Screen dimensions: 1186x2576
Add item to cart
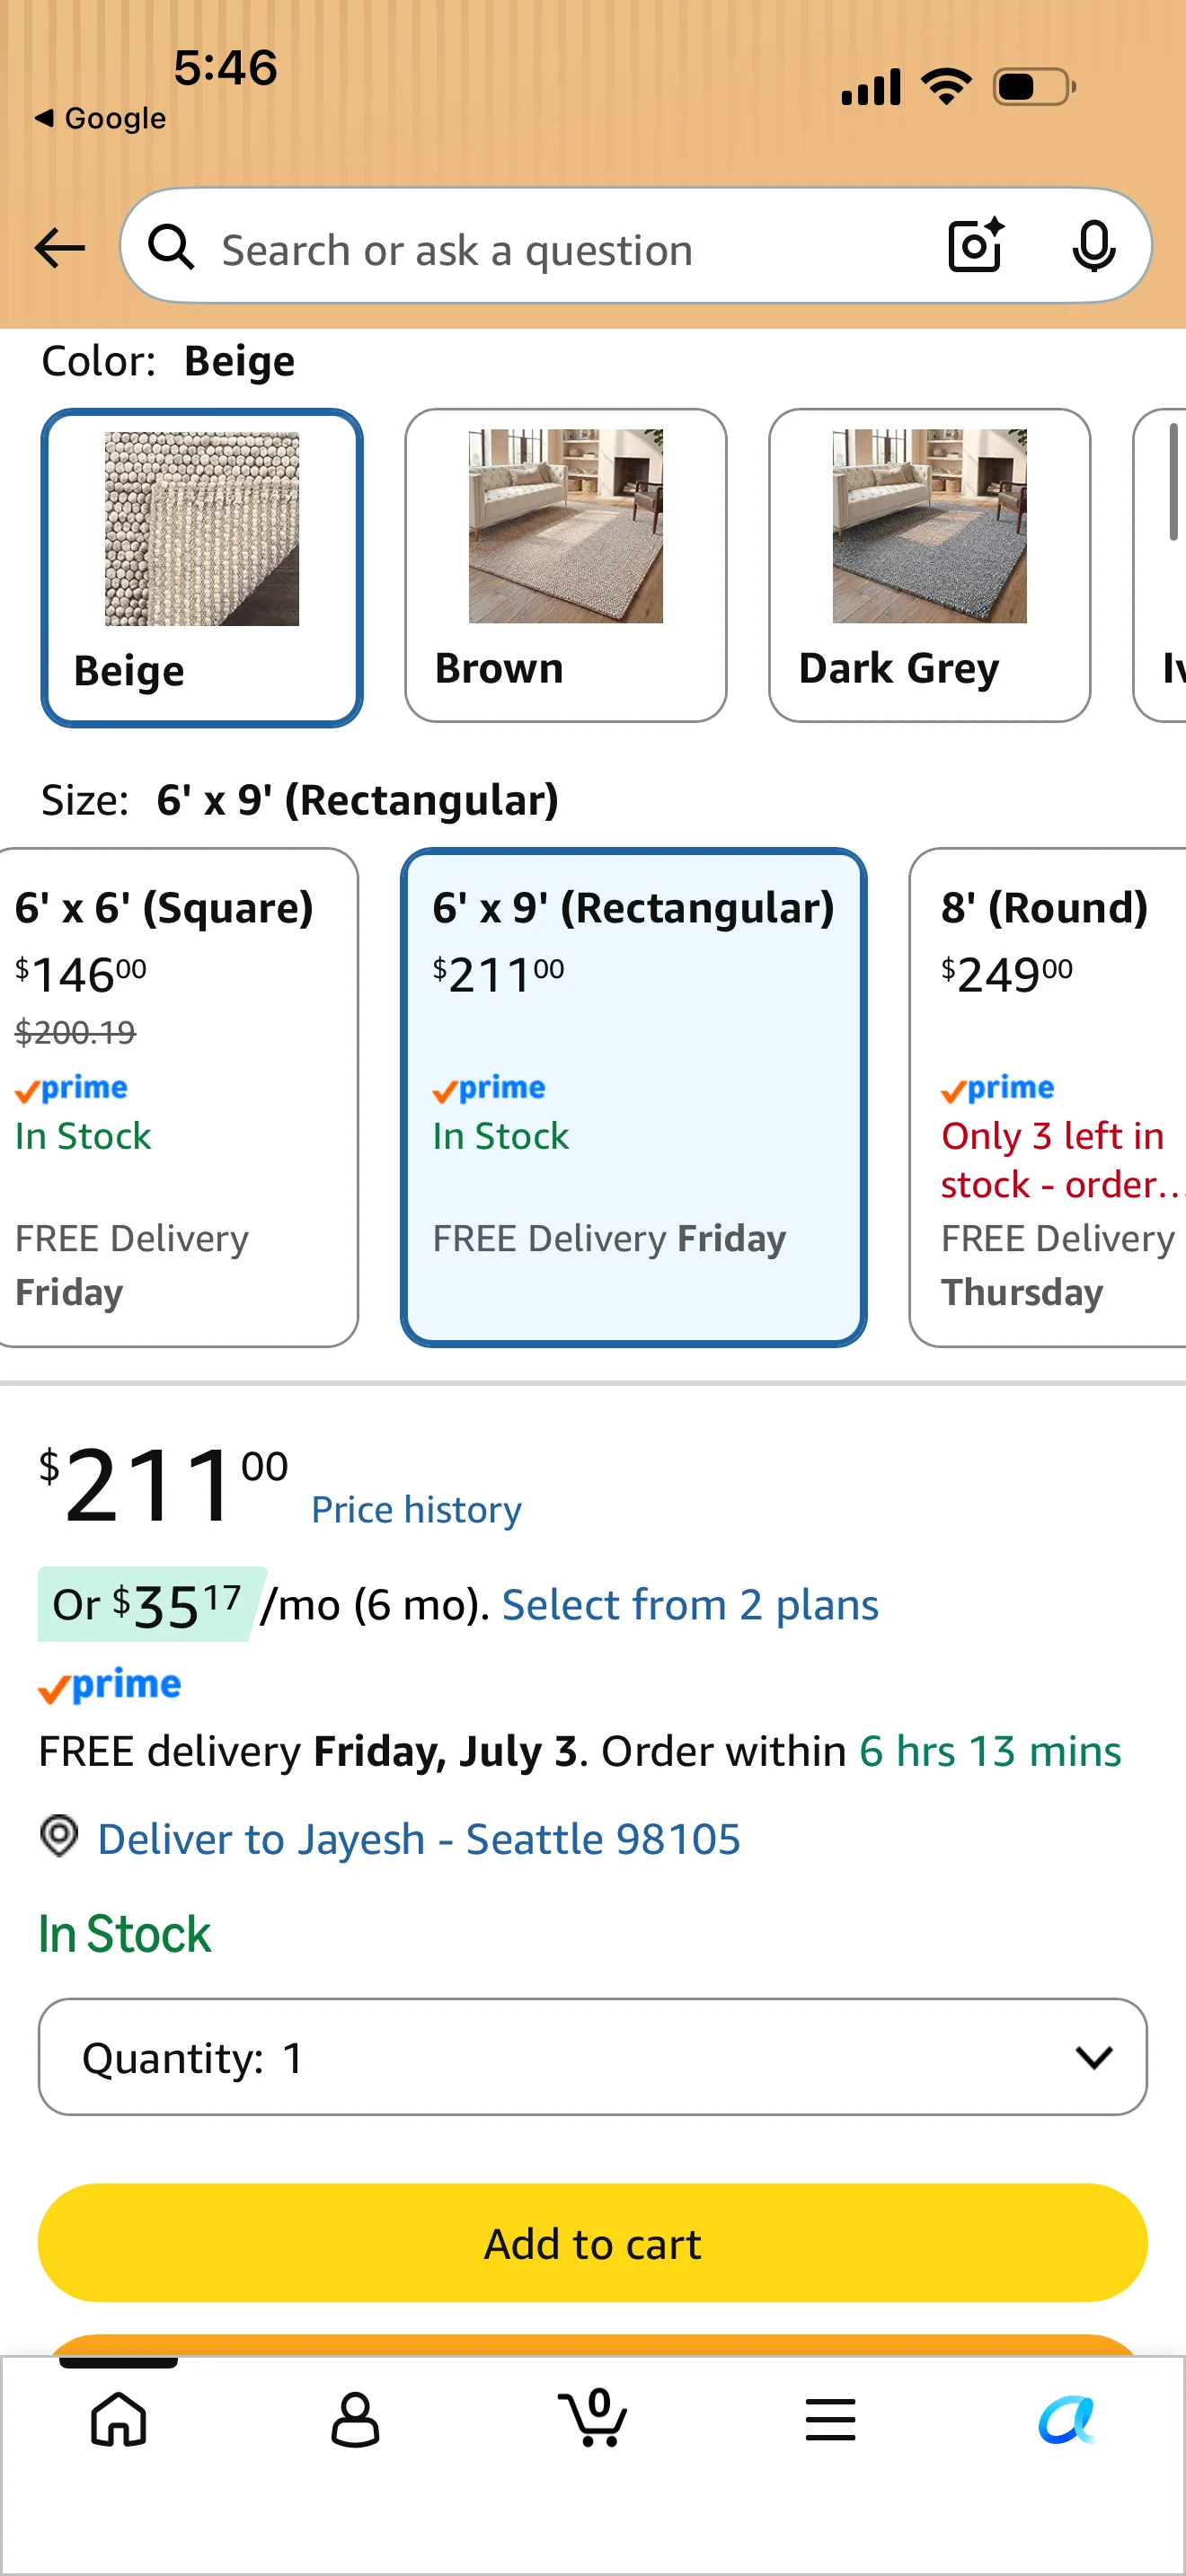click(x=593, y=2242)
